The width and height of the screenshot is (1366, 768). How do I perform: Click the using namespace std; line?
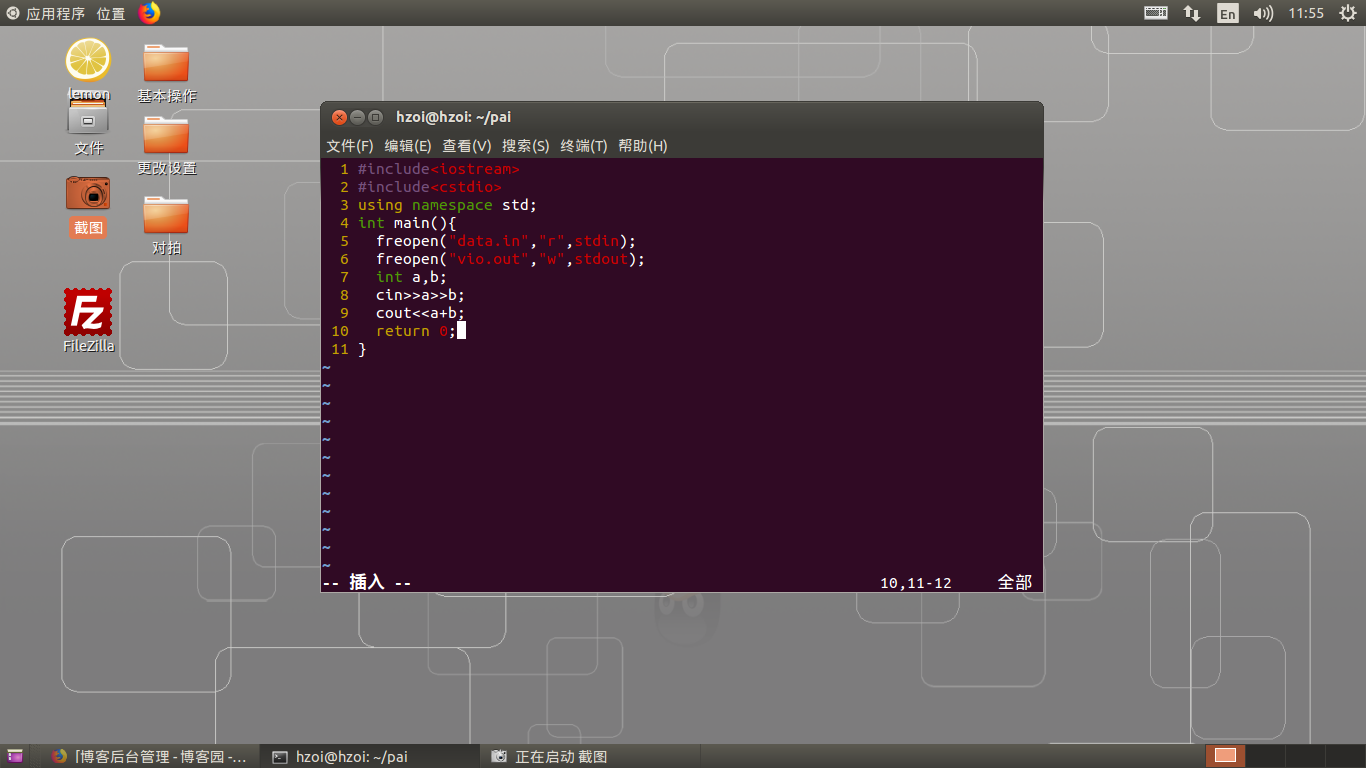pos(448,205)
